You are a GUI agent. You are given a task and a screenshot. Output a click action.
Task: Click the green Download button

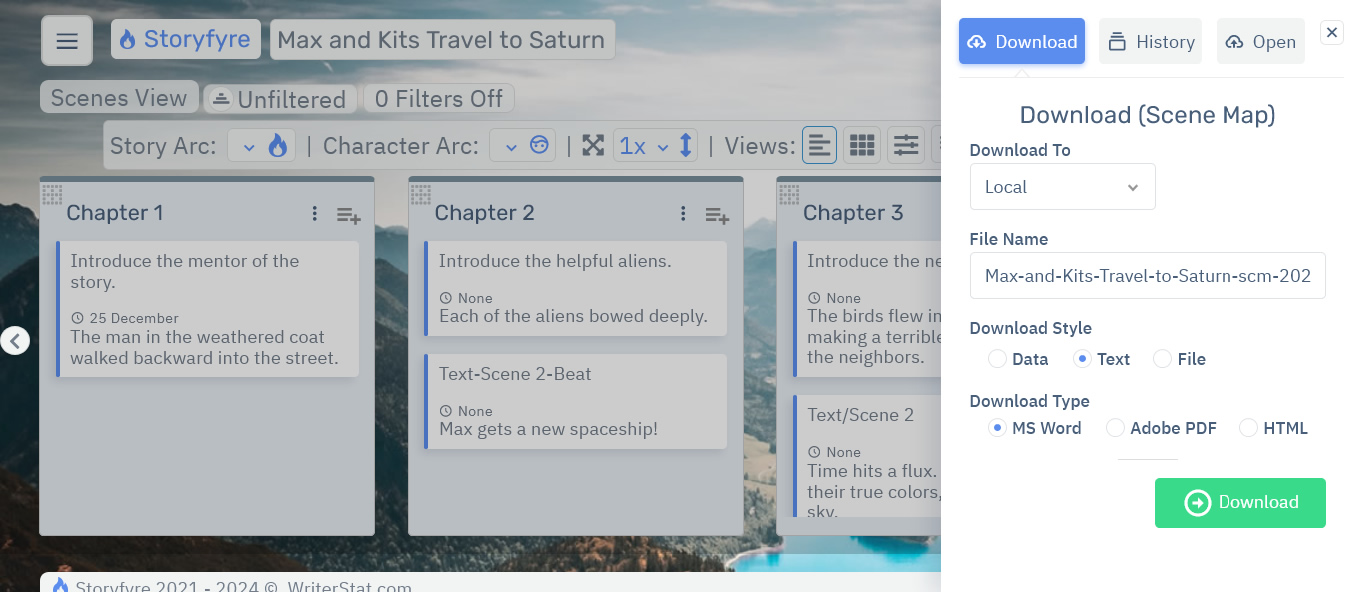[x=1240, y=503]
